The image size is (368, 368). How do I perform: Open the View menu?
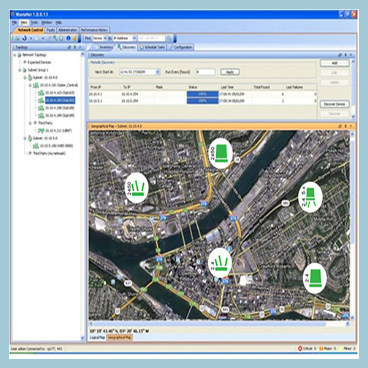click(24, 23)
